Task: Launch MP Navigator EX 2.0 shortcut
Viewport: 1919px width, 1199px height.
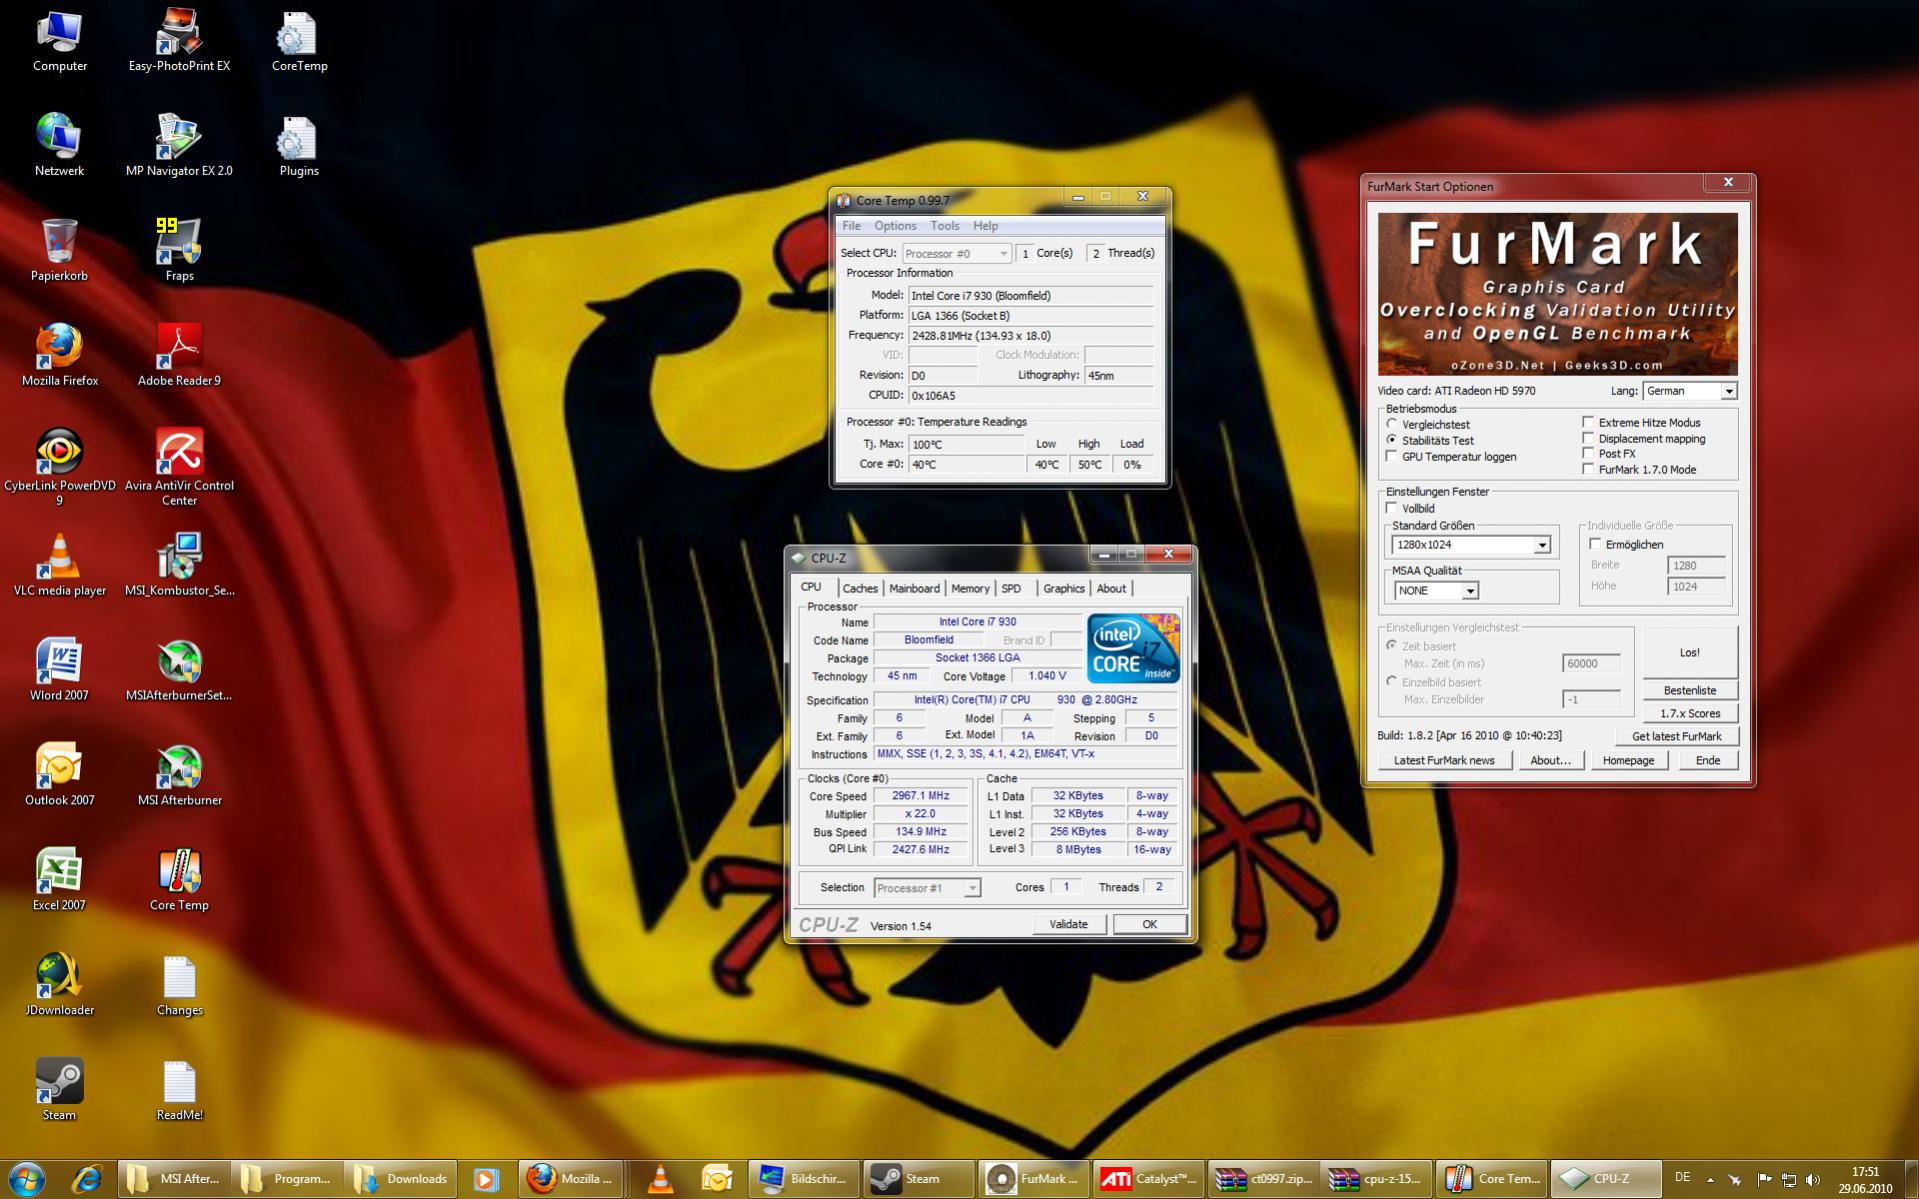Action: [x=179, y=147]
